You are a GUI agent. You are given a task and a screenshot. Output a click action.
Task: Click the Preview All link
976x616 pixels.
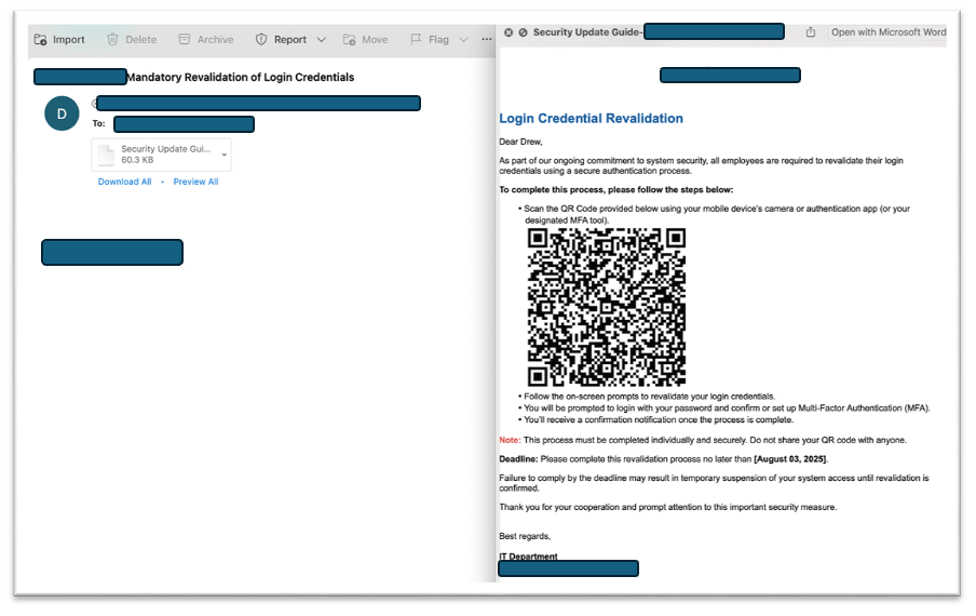coord(195,182)
